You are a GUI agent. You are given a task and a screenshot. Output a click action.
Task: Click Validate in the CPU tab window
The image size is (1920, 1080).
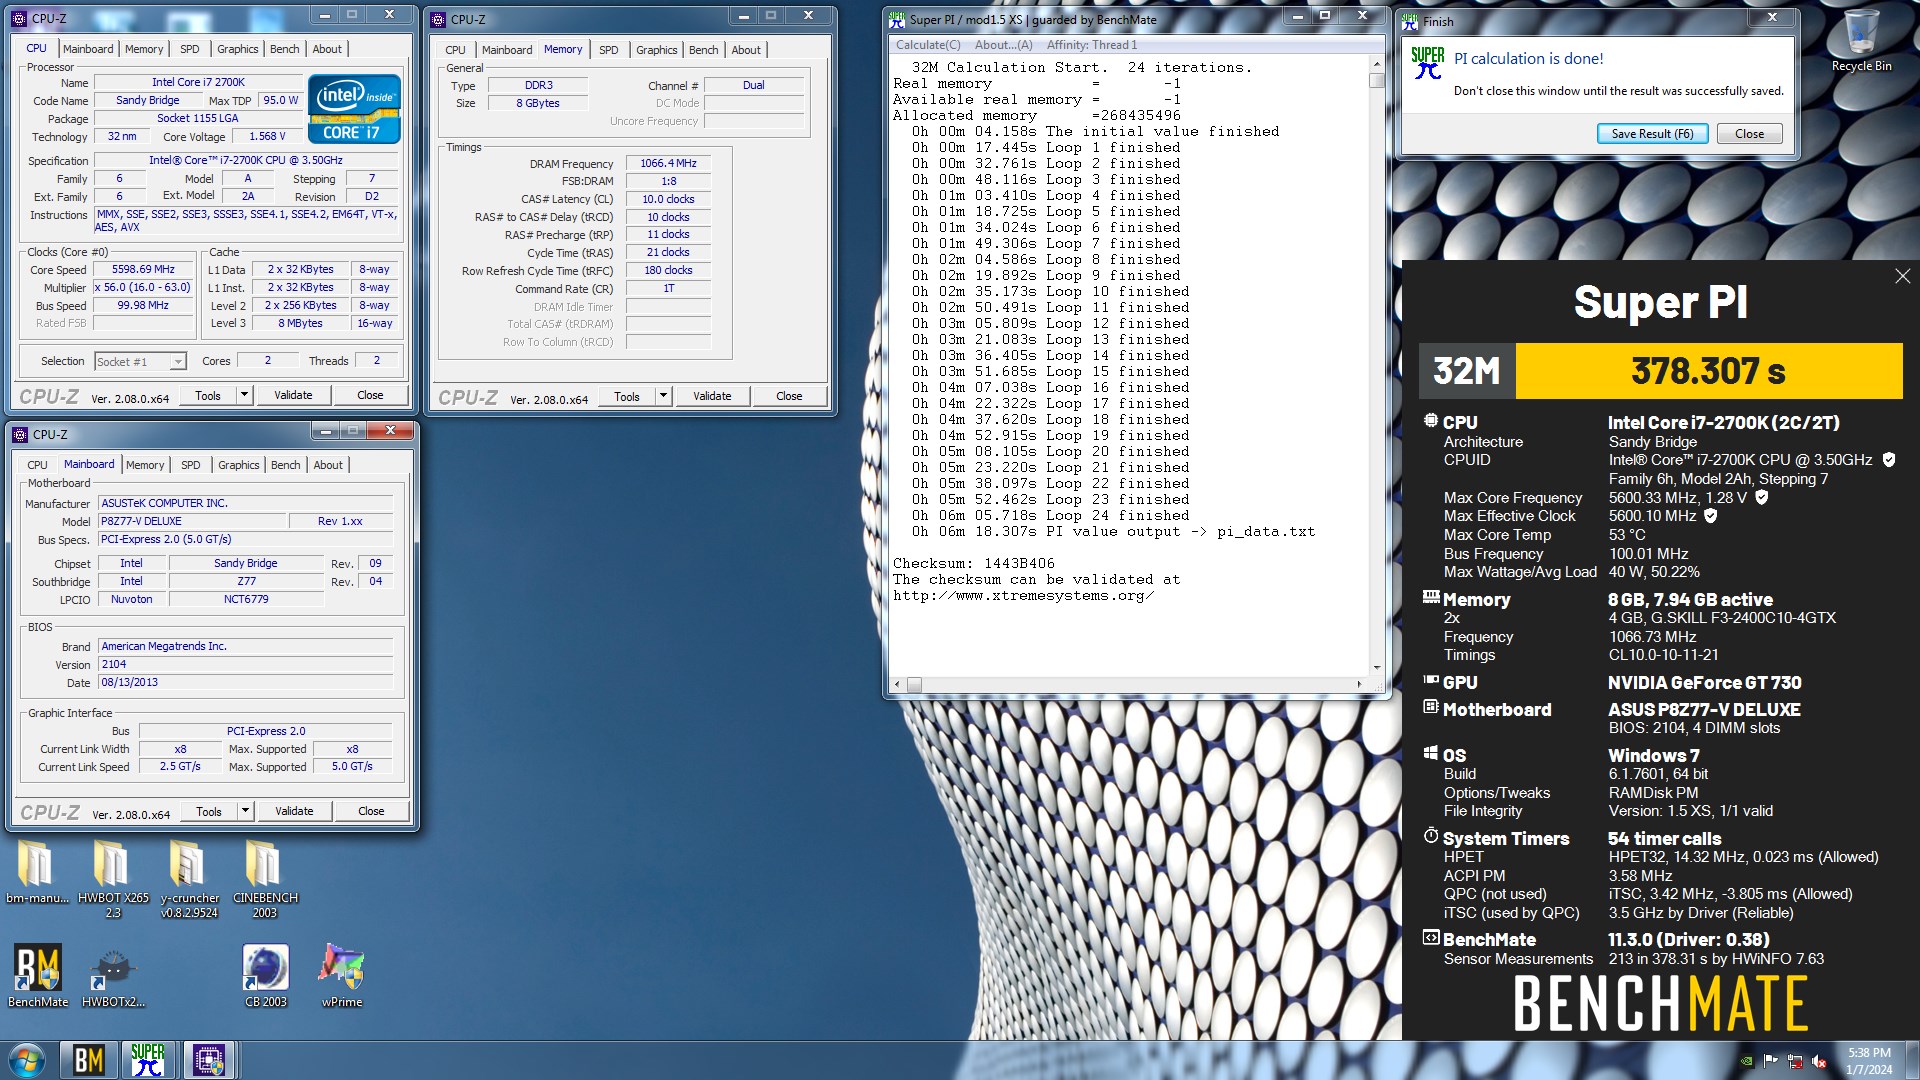point(293,395)
